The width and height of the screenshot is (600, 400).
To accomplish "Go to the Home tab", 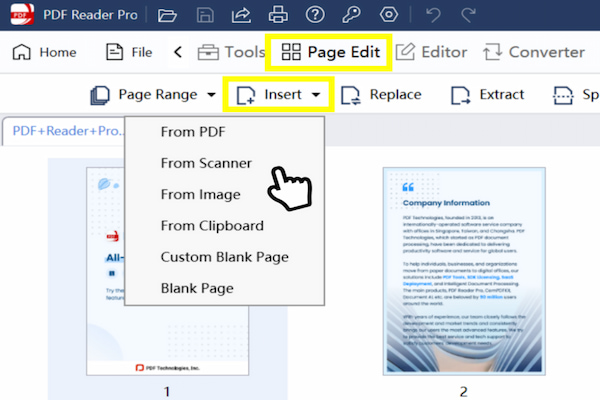I will coord(45,52).
